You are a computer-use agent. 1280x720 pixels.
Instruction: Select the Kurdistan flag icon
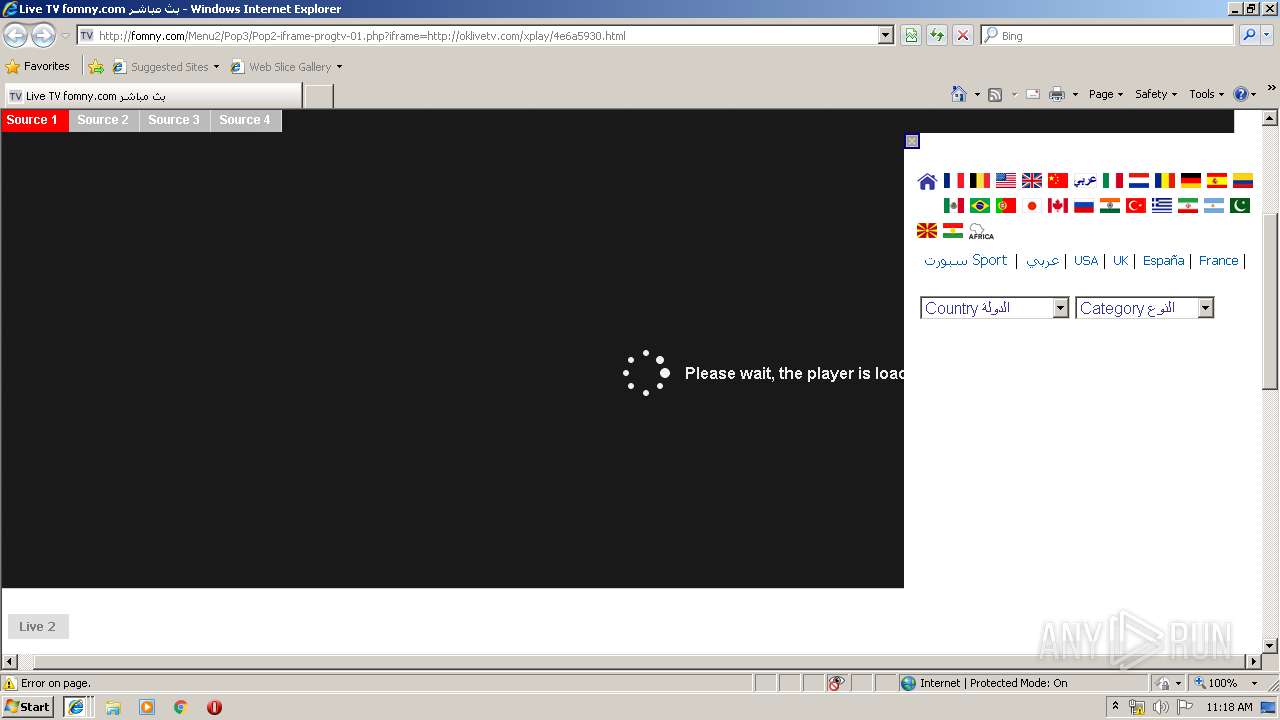[953, 230]
